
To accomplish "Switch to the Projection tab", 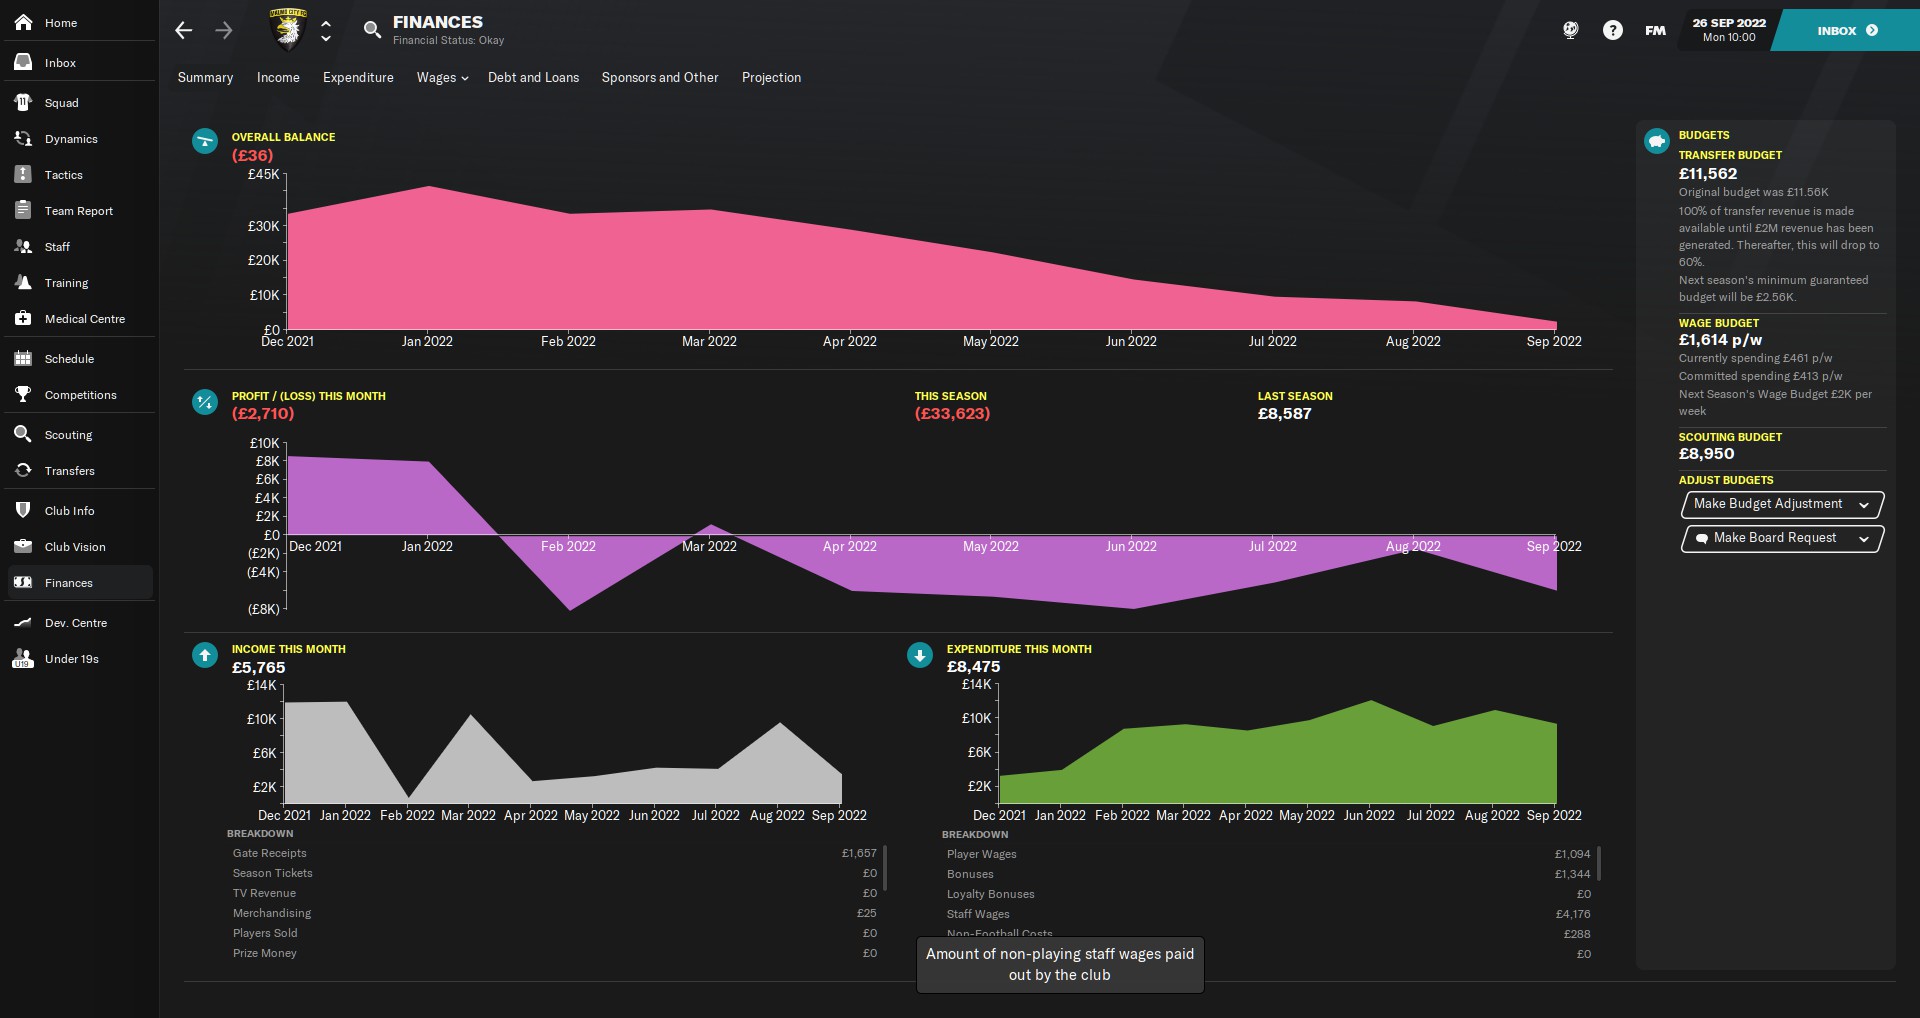I will coord(771,78).
